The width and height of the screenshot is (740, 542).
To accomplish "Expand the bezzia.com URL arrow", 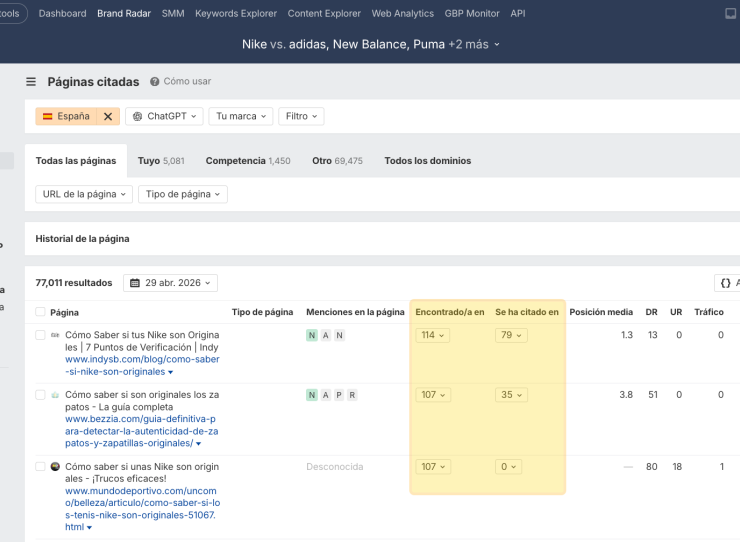I will (x=198, y=444).
